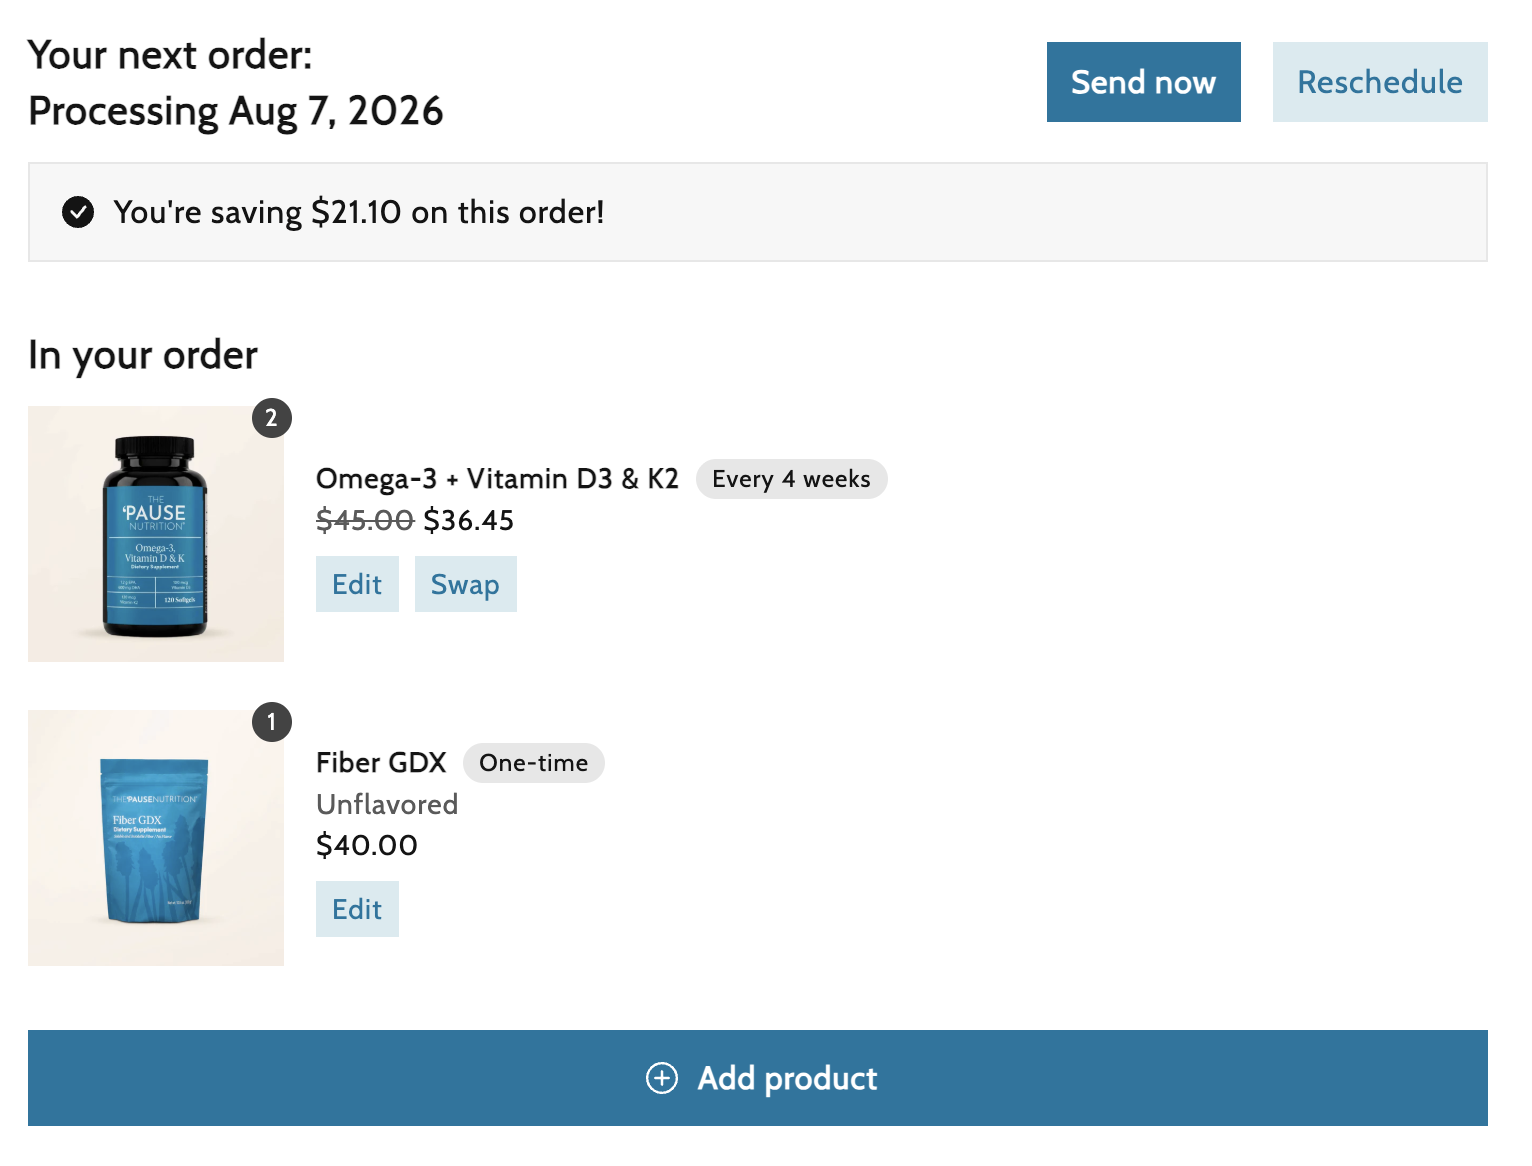Click the quantity 1 badge on Fiber GDX
The width and height of the screenshot is (1532, 1166).
click(x=271, y=722)
